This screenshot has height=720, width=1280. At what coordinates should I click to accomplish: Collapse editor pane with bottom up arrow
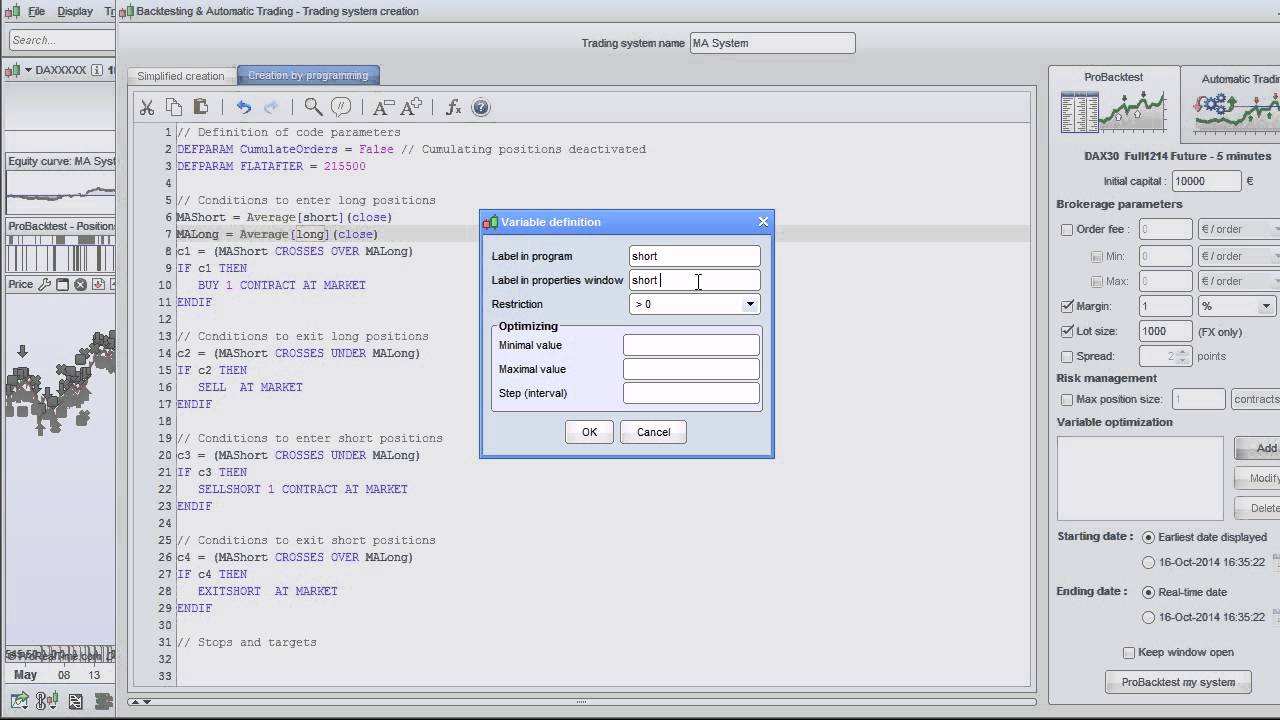pos(133,703)
